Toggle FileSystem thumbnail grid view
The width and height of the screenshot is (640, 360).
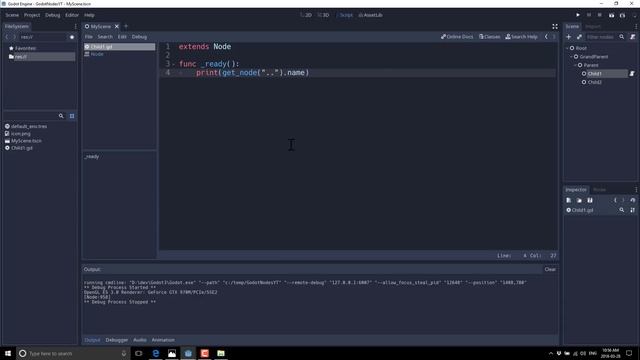(x=72, y=116)
